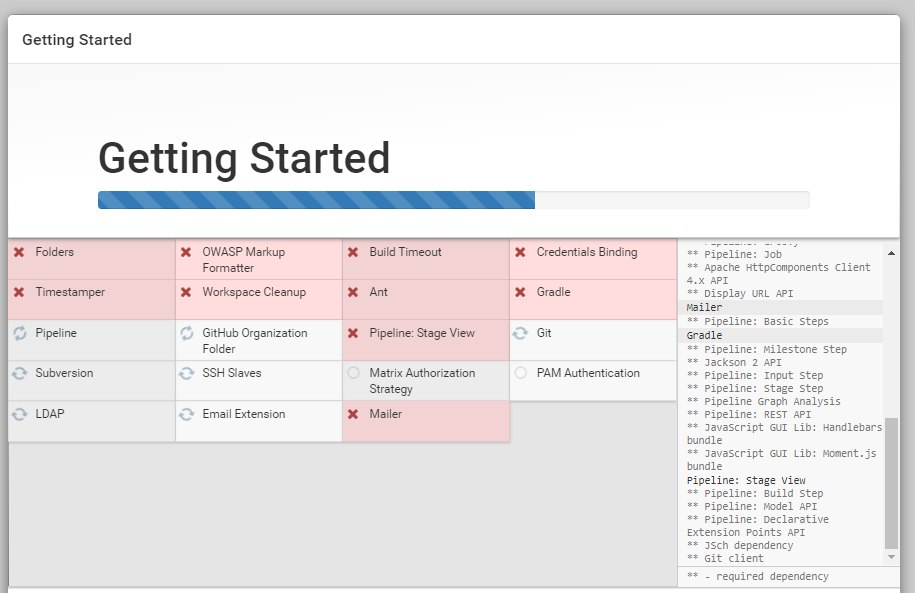Click the Gradle entry in the log

(704, 335)
